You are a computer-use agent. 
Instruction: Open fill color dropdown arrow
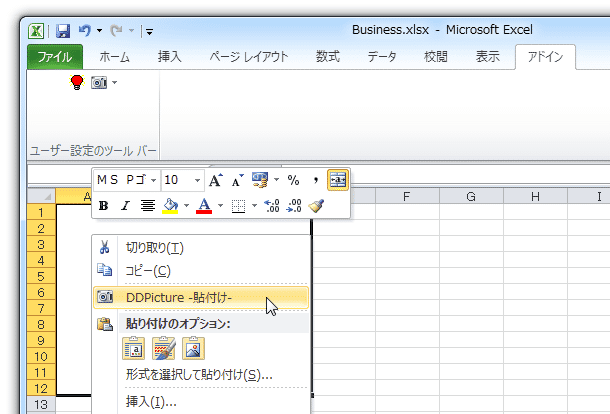pyautogui.click(x=186, y=205)
